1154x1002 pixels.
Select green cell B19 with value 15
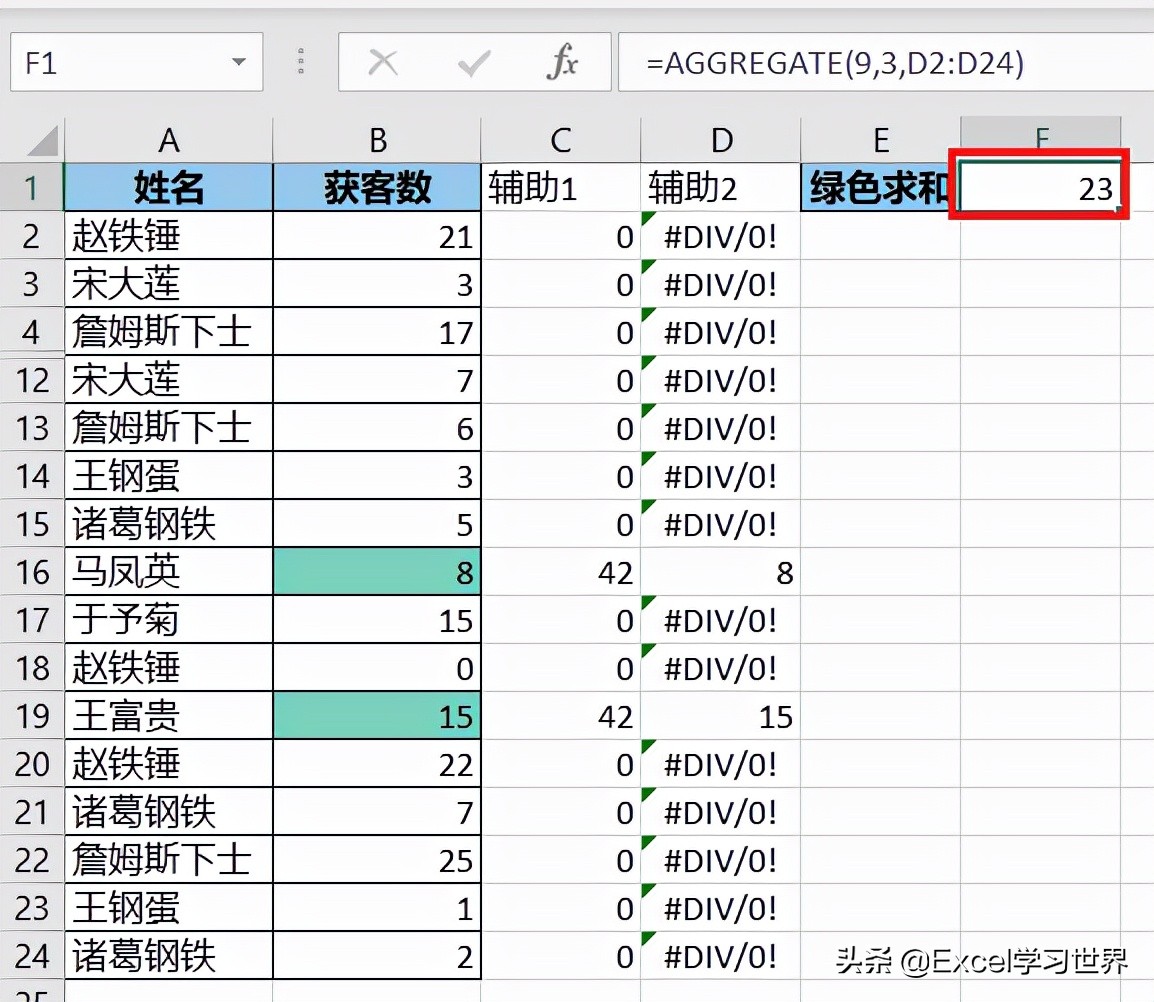(377, 716)
